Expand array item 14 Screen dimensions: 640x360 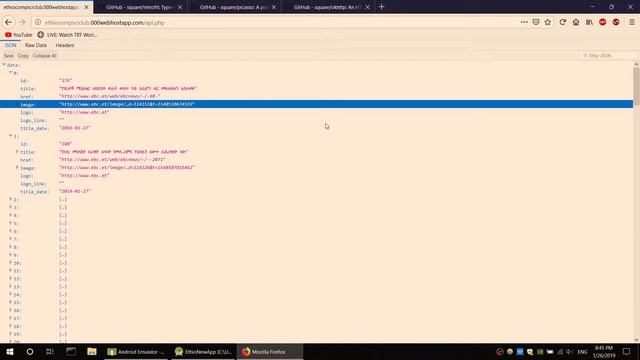click(11, 294)
